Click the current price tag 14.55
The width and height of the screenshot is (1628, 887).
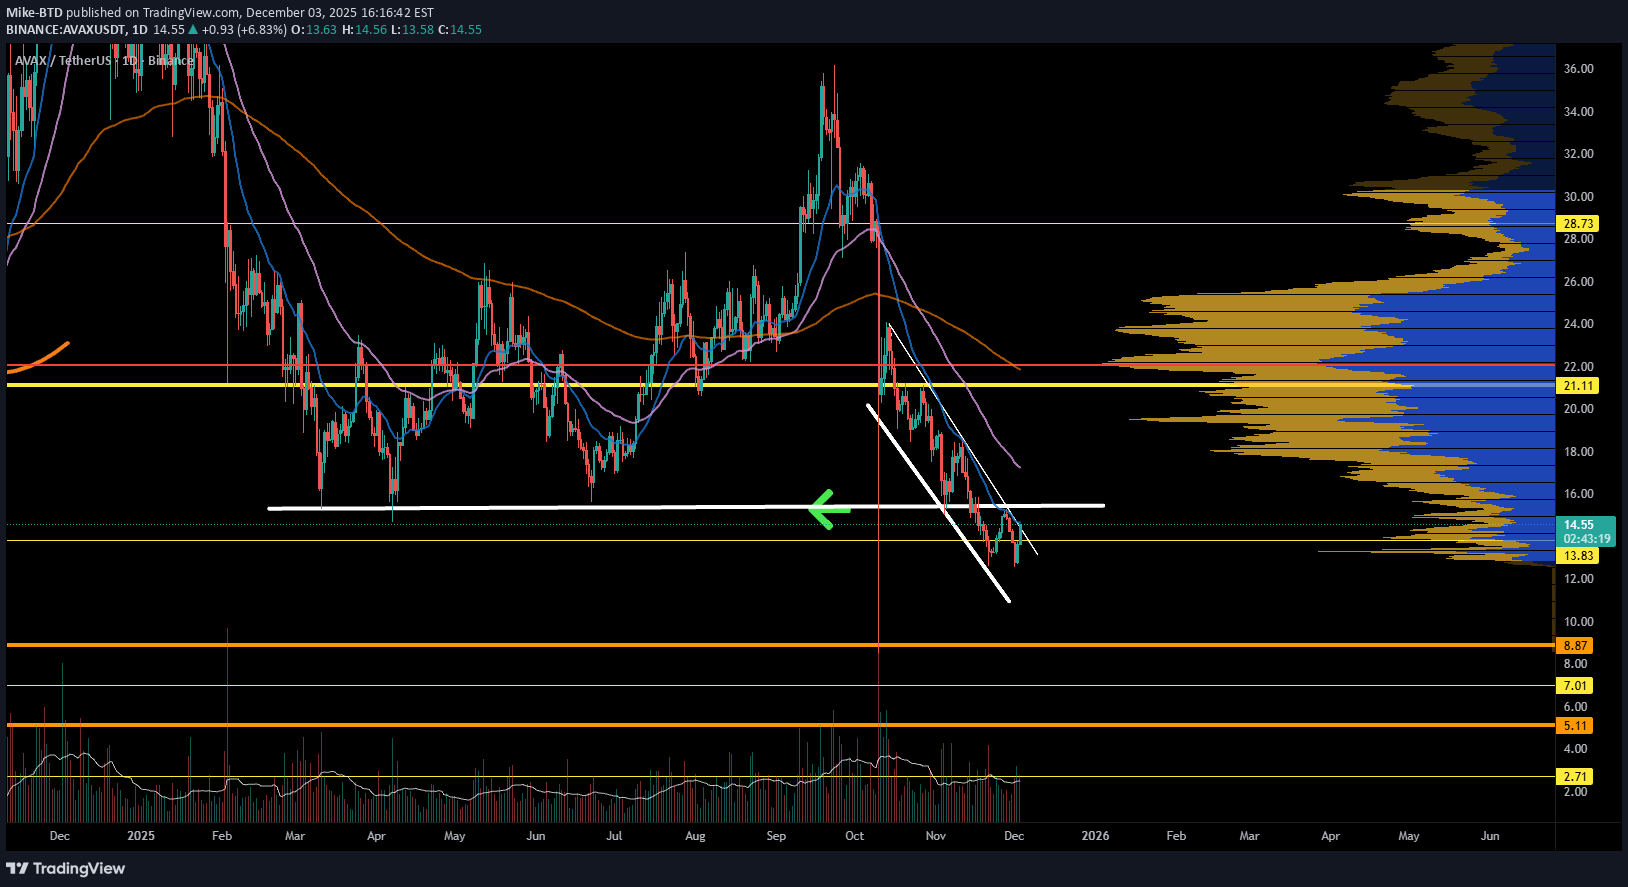click(1585, 526)
